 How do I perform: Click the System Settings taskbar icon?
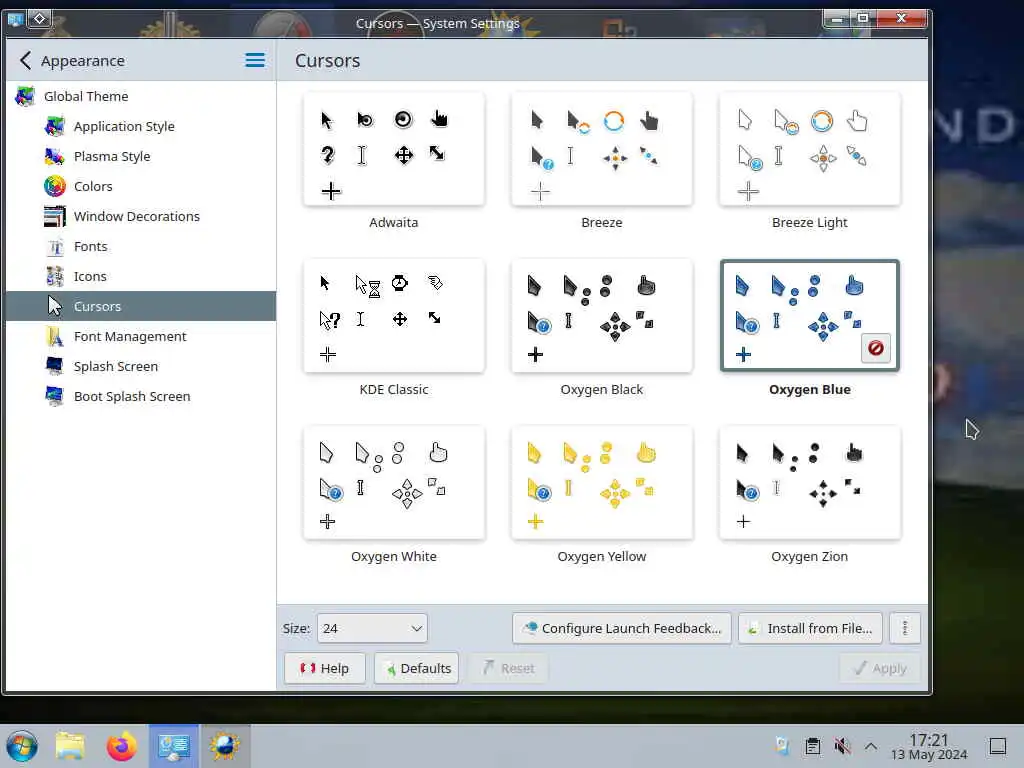pos(174,746)
